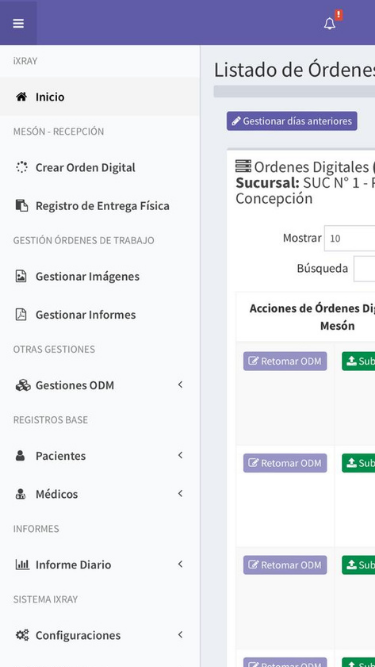Toggle the hamburger sidebar menu

pos(18,23)
